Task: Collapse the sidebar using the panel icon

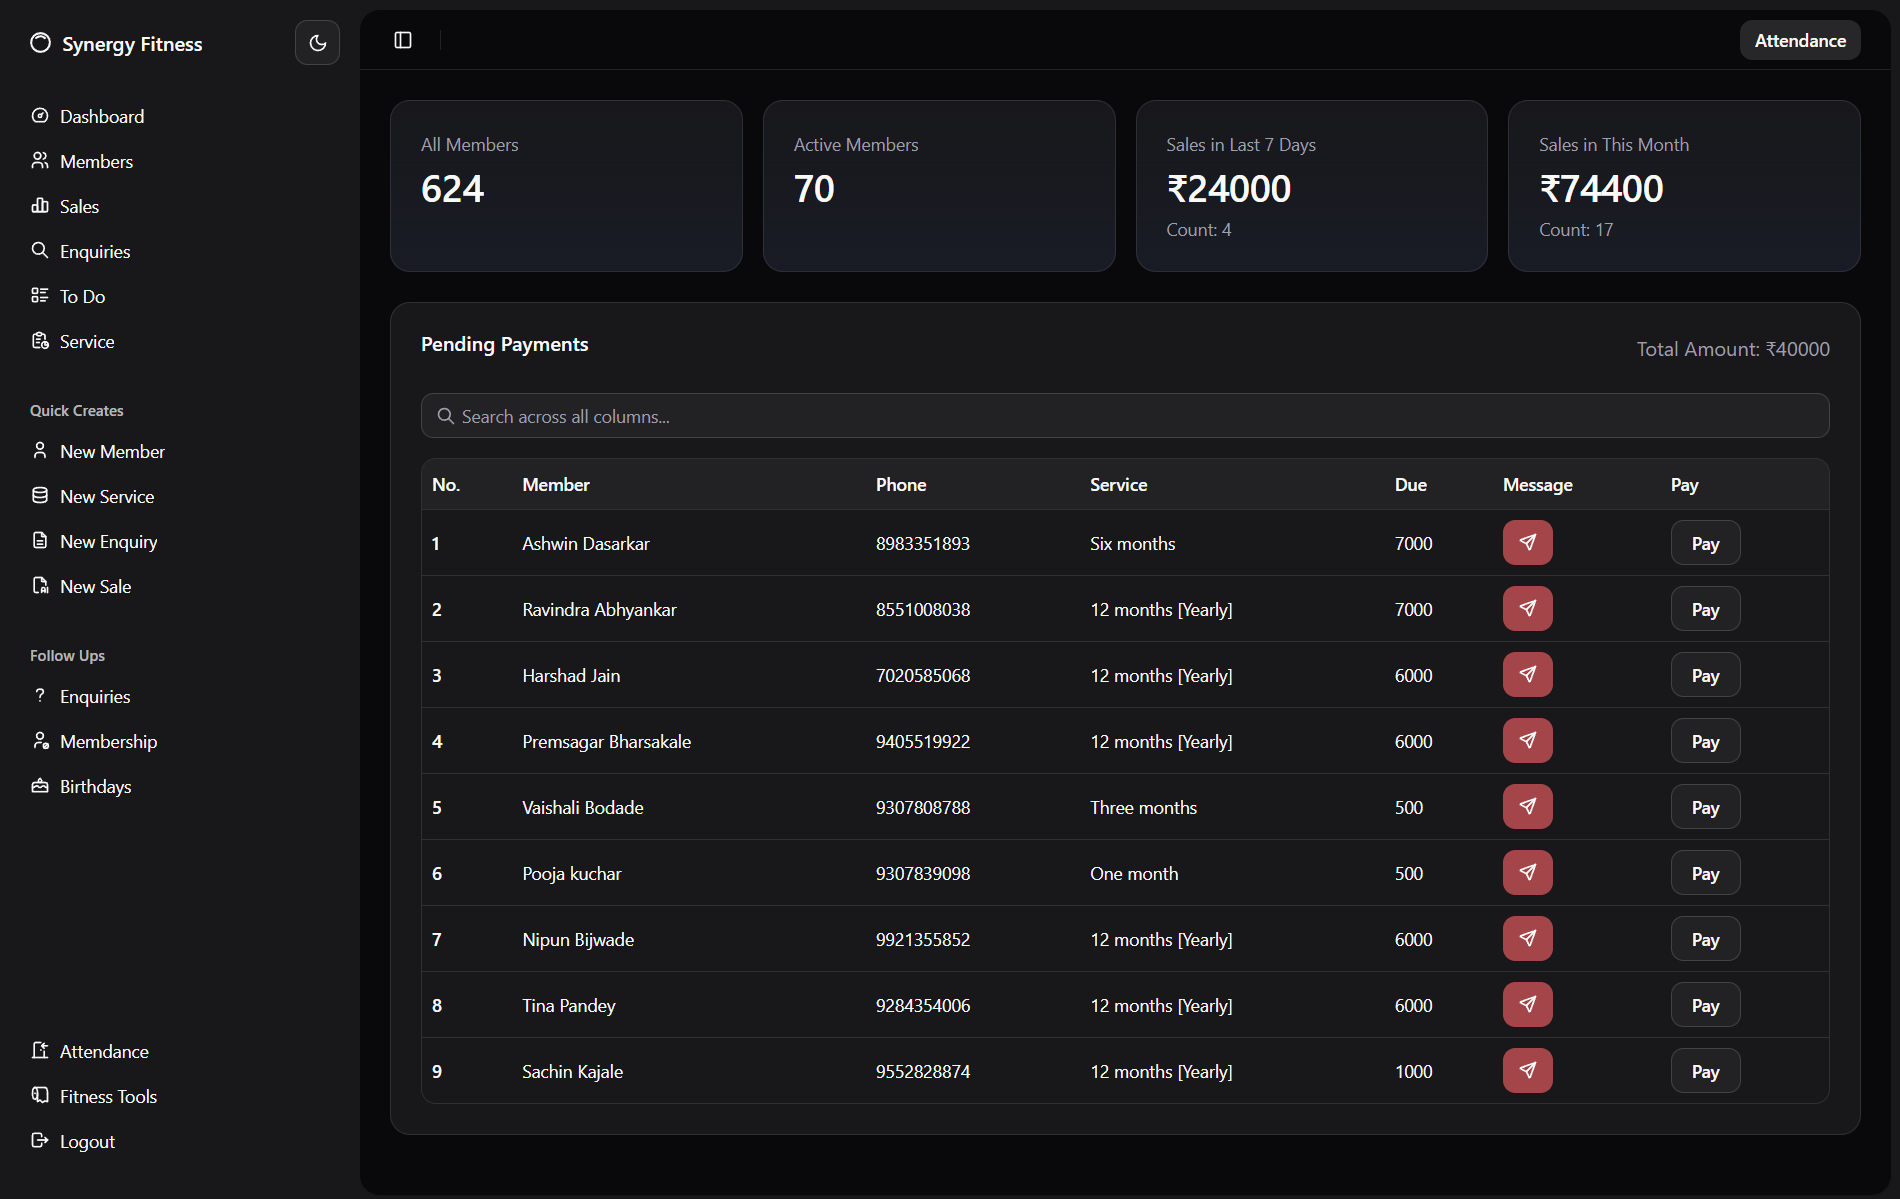Action: tap(403, 40)
